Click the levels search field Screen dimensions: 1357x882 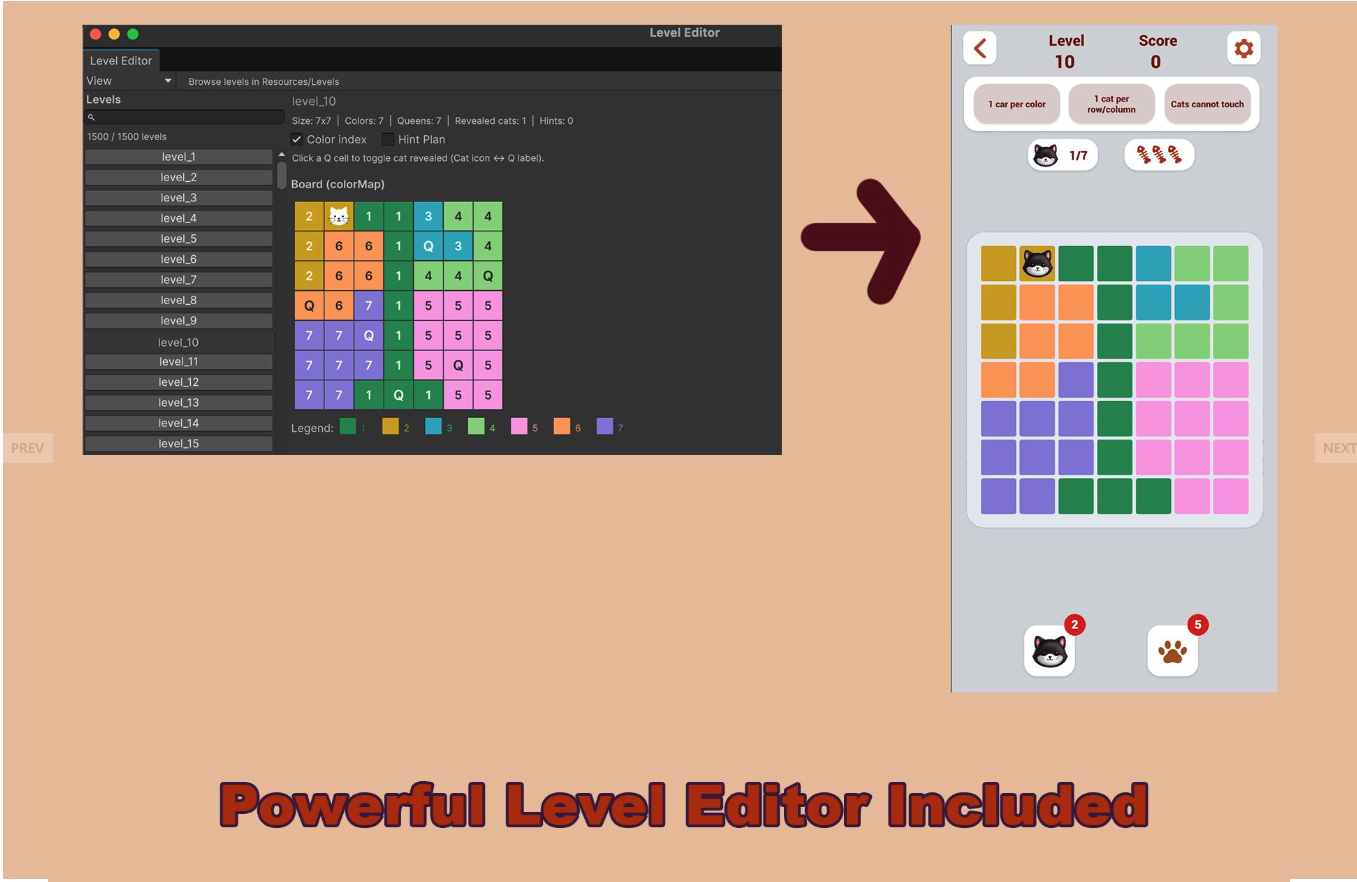184,118
